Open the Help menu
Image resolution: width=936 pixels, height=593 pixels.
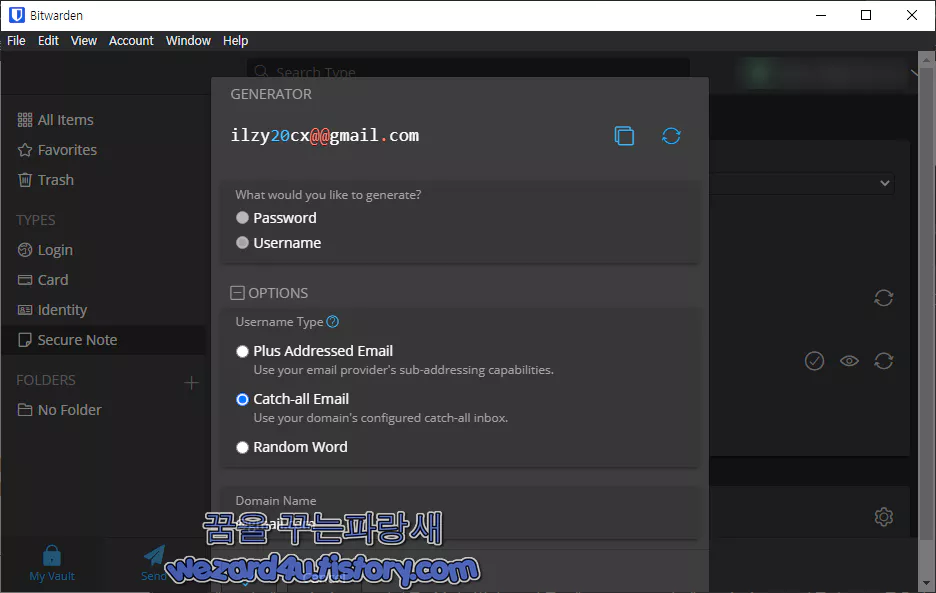click(235, 41)
